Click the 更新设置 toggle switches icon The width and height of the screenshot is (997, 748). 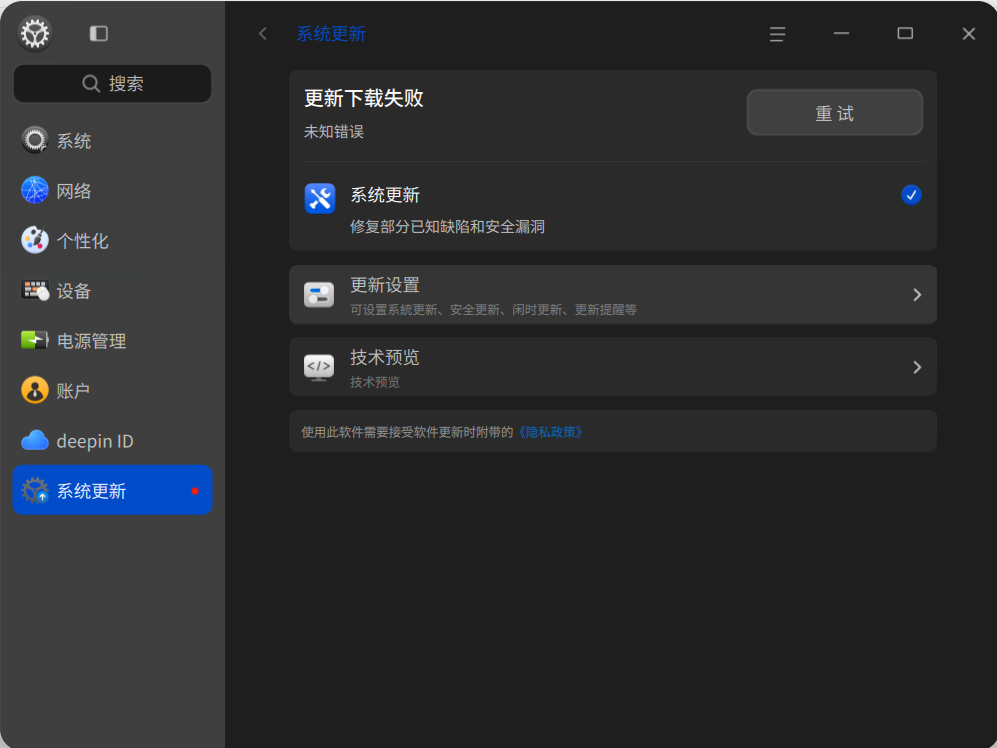319,294
